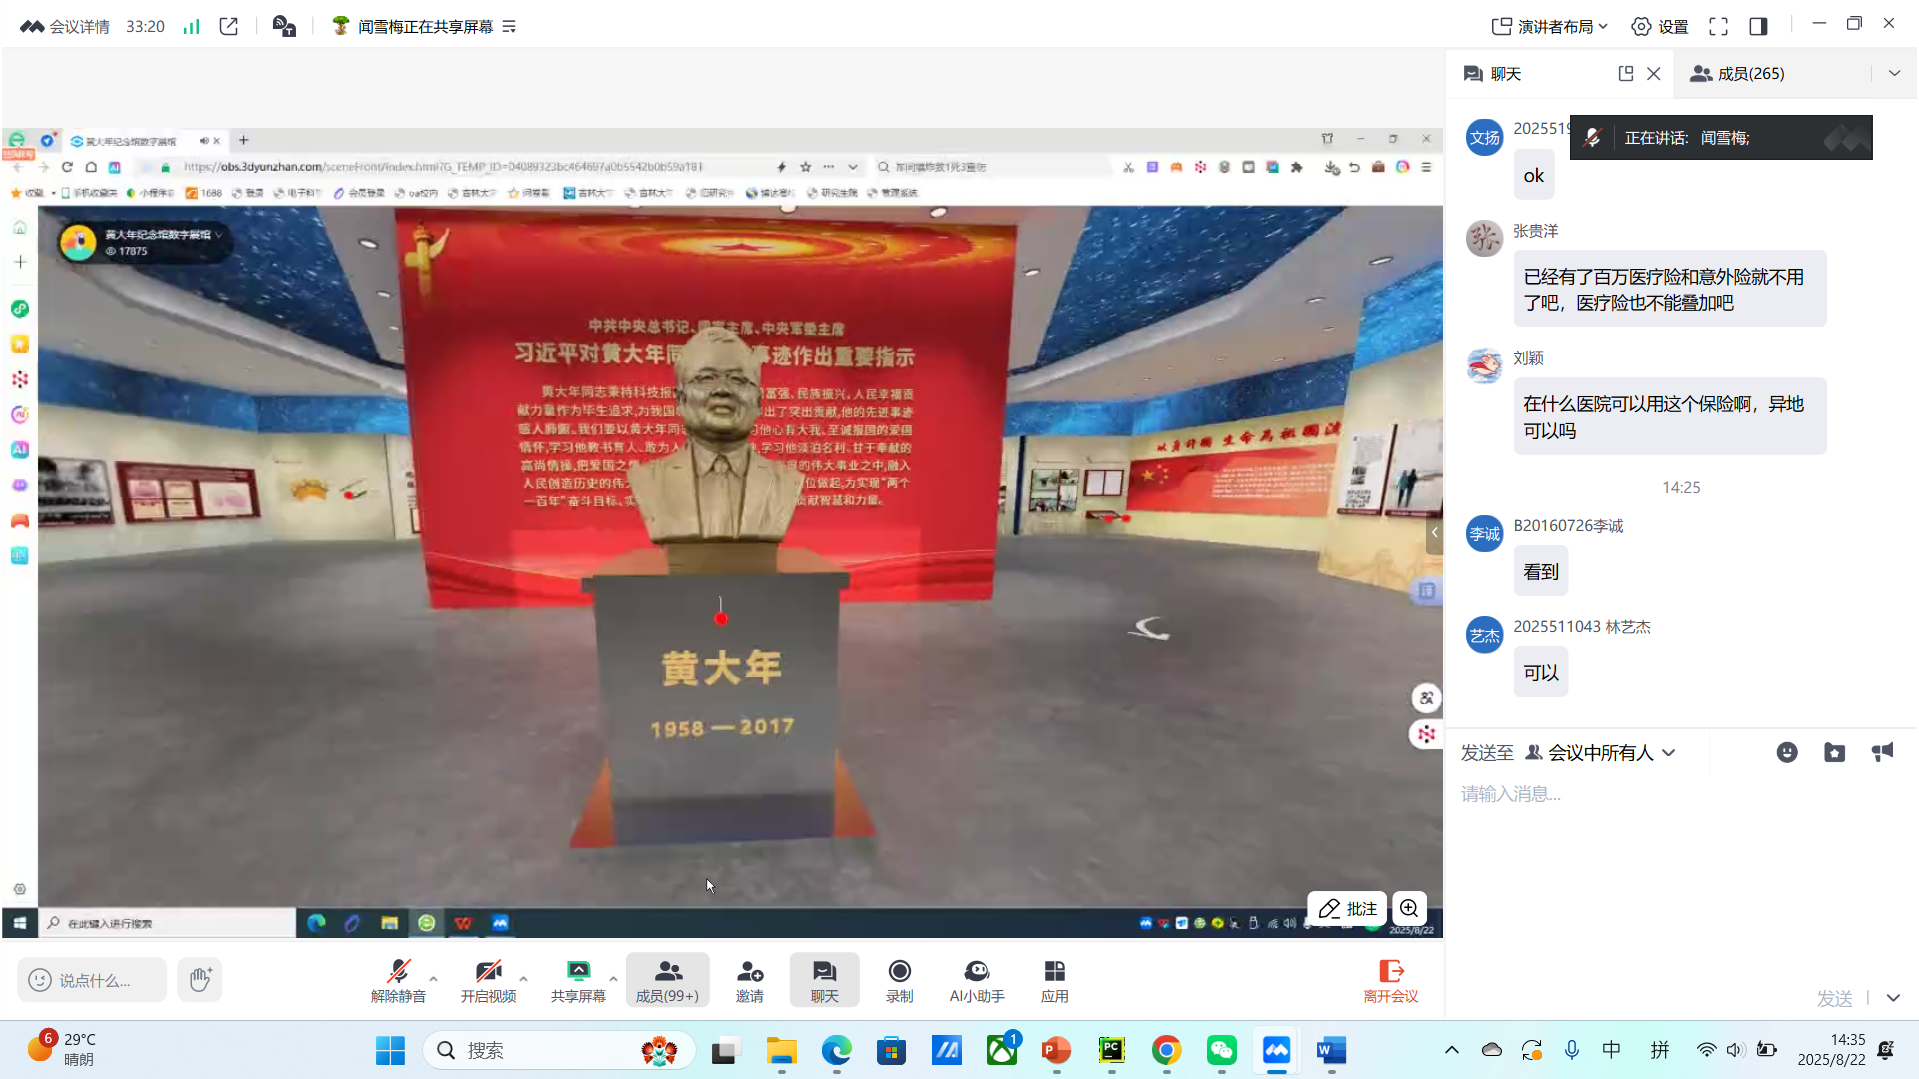Open the 应用 apps panel
Screen dimensions: 1919x1079
[x=1054, y=980]
